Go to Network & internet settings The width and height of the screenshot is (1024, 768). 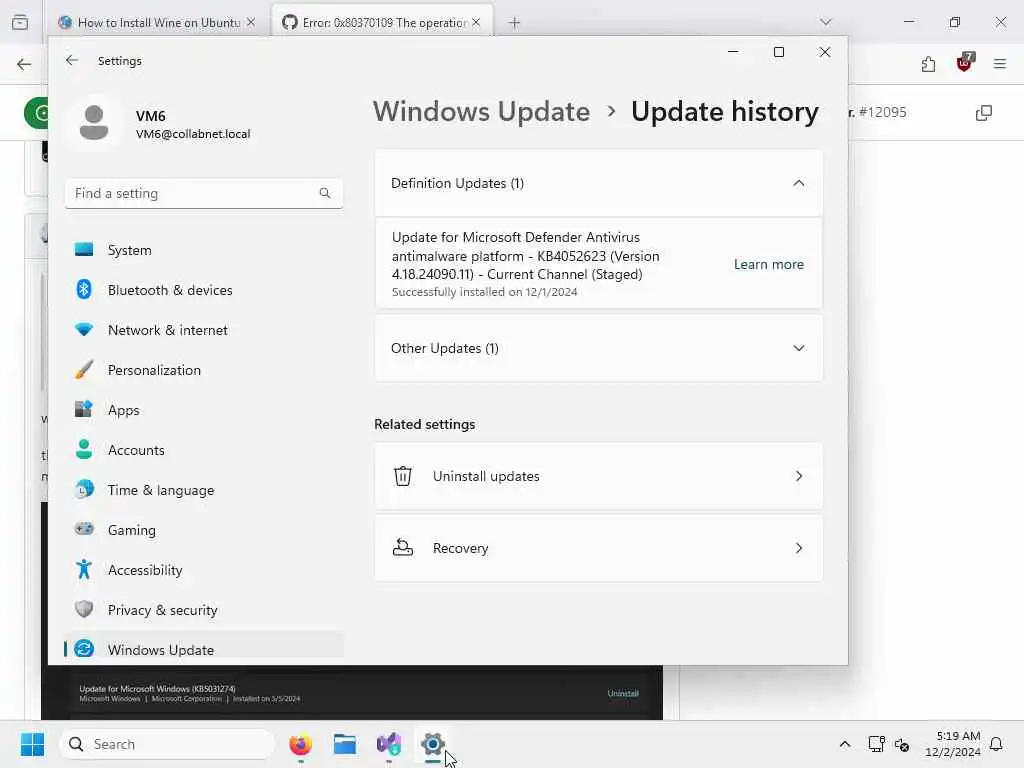pos(203,330)
